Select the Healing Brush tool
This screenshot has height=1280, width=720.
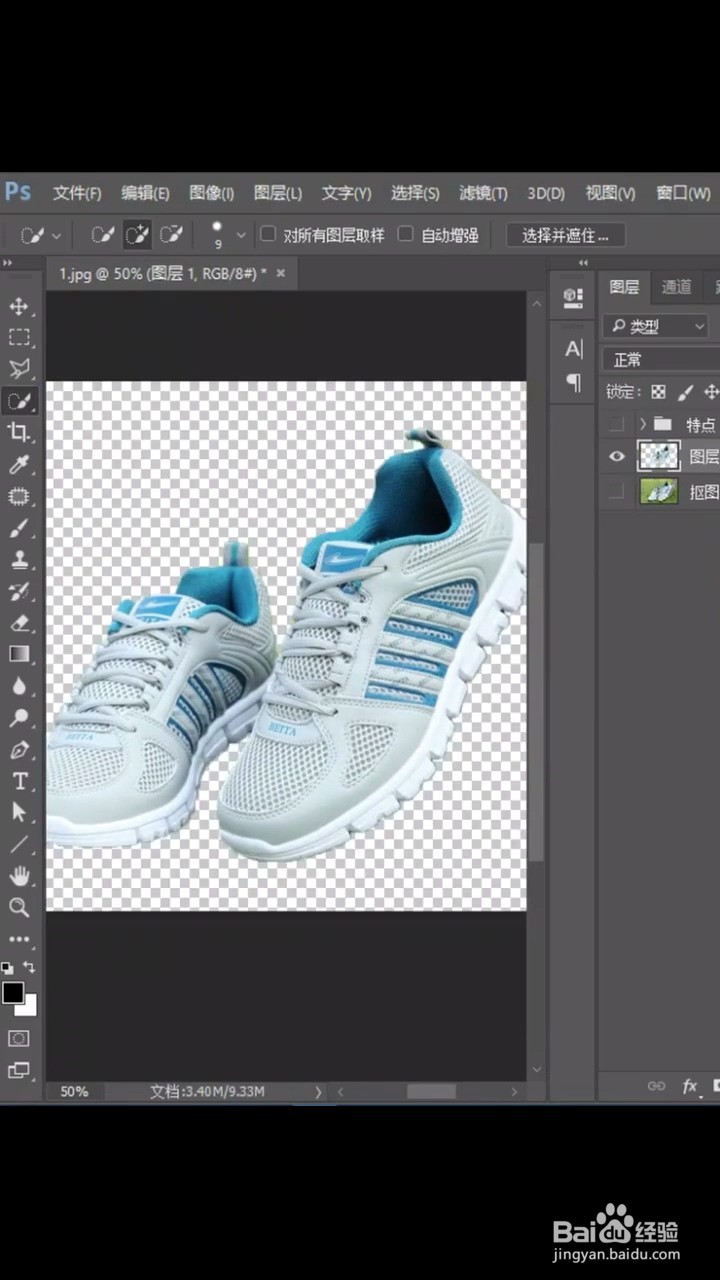pos(19,496)
